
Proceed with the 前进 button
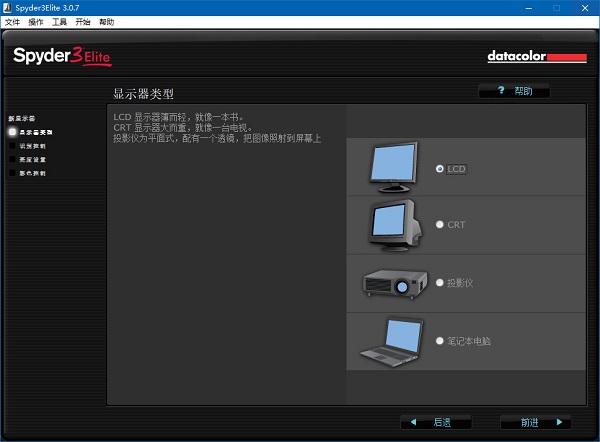pyautogui.click(x=536, y=422)
